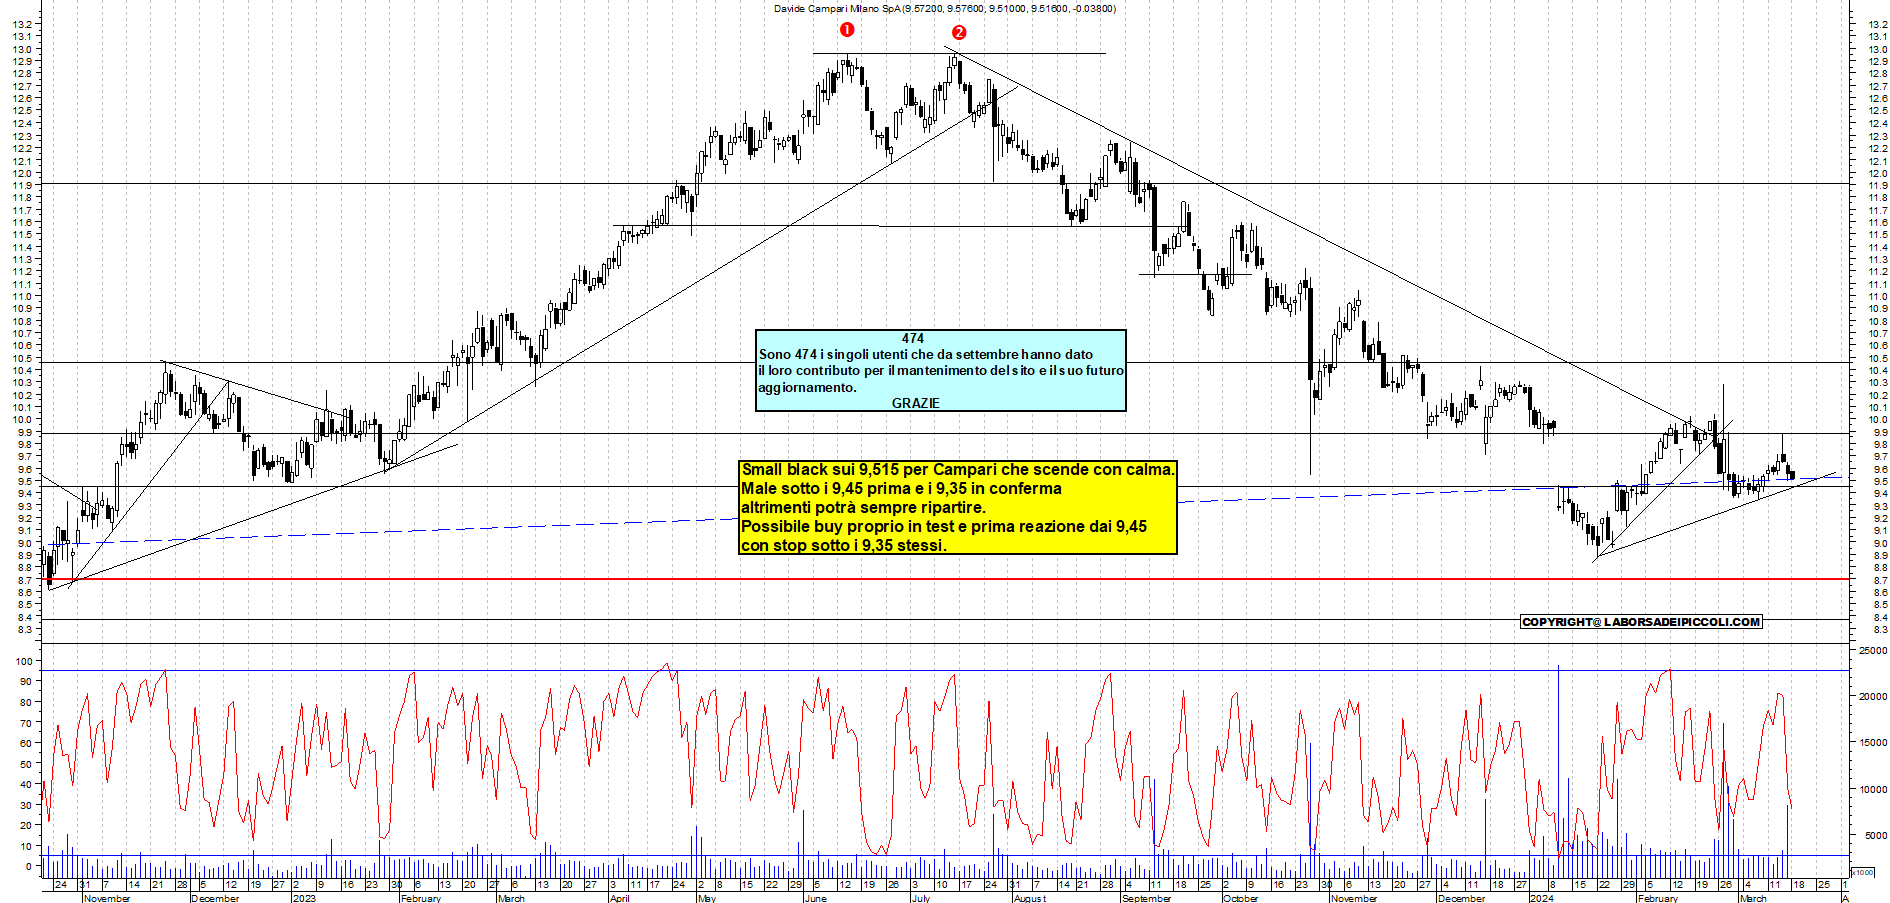The height and width of the screenshot is (903, 1890).
Task: Select the red number 2 peak marker
Action: 959,33
